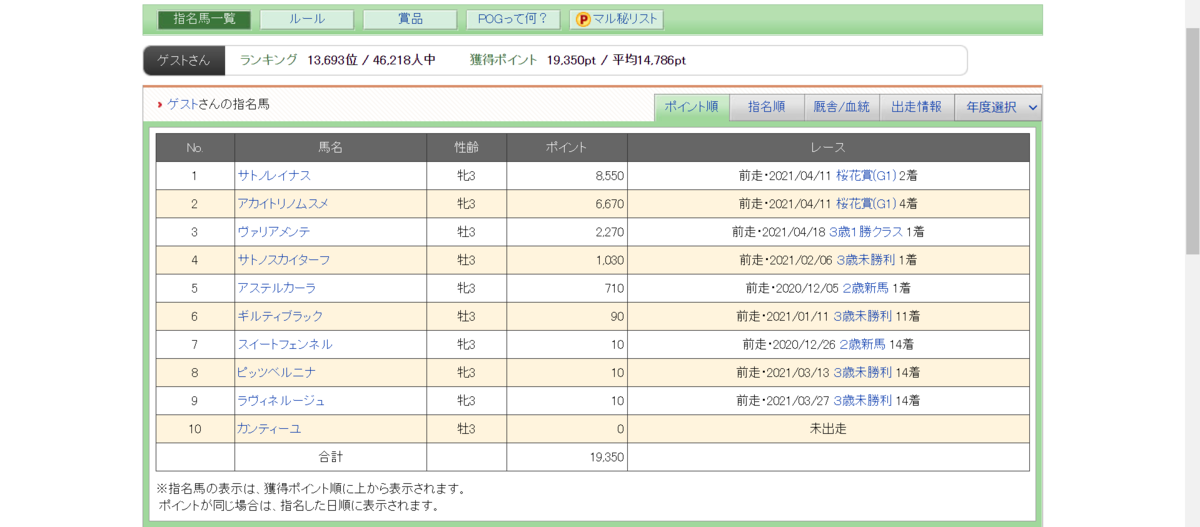Click the ゲストさん user badge
This screenshot has height=527, width=1200.
click(x=184, y=60)
